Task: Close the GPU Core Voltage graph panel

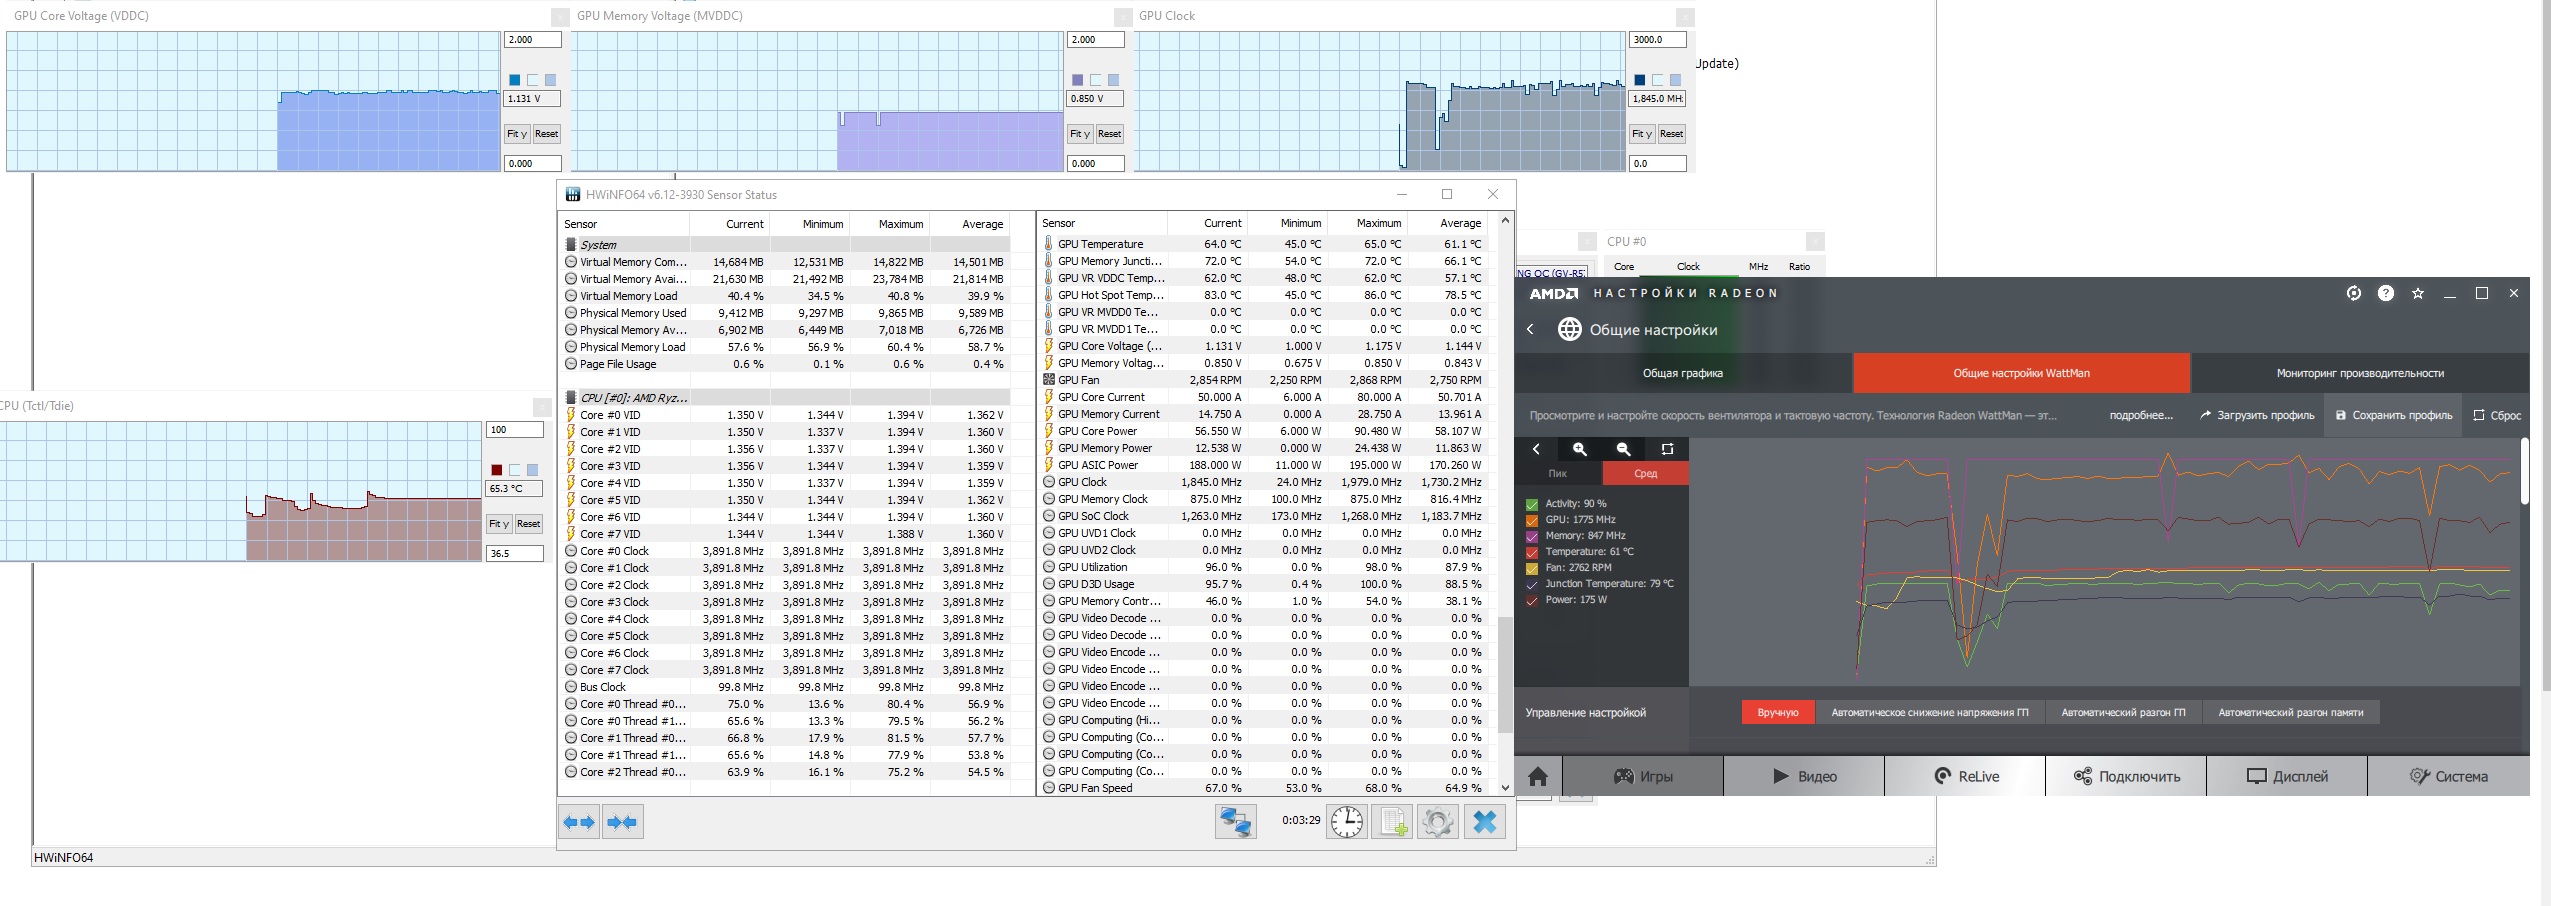Action: click(560, 17)
